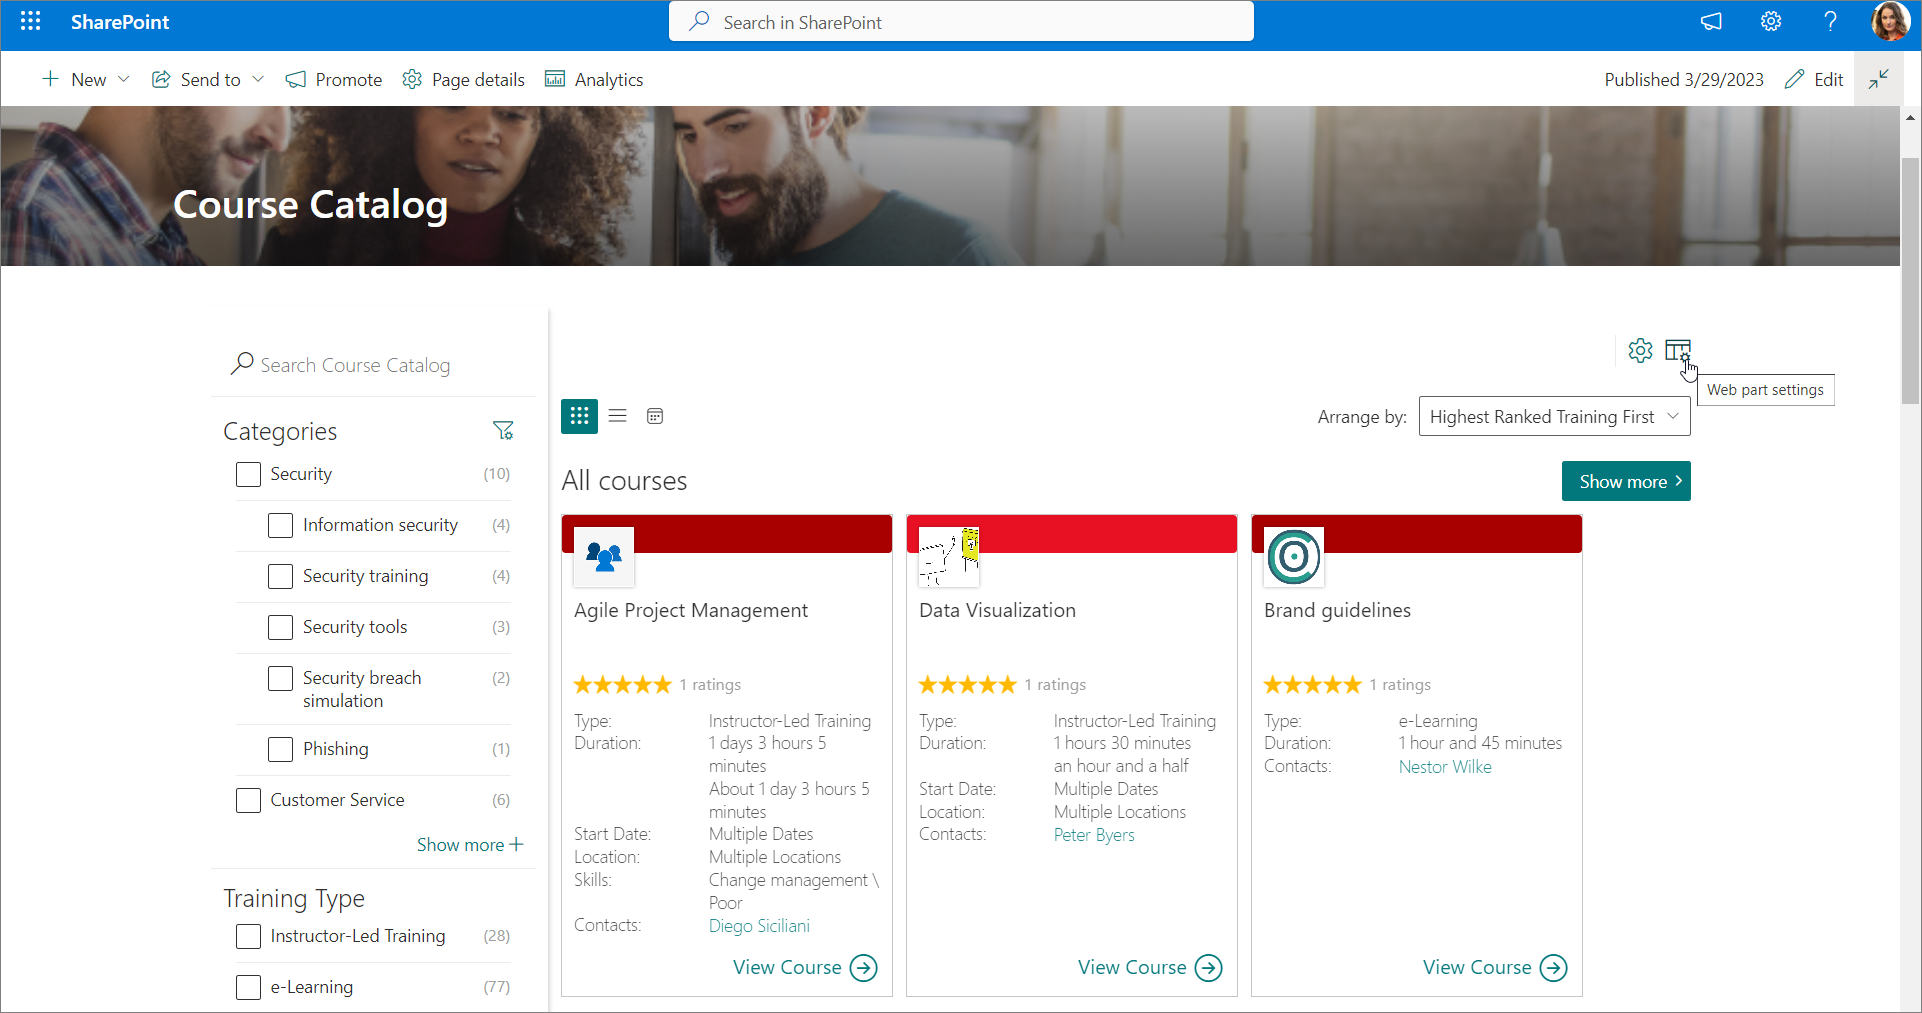Expand the New menu chevron
This screenshot has width=1922, height=1013.
(124, 79)
